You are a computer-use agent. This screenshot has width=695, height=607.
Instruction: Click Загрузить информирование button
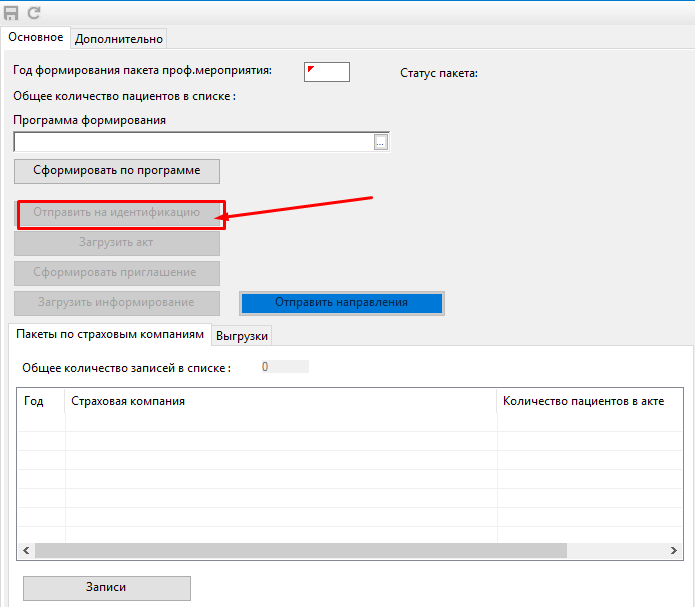pyautogui.click(x=117, y=302)
